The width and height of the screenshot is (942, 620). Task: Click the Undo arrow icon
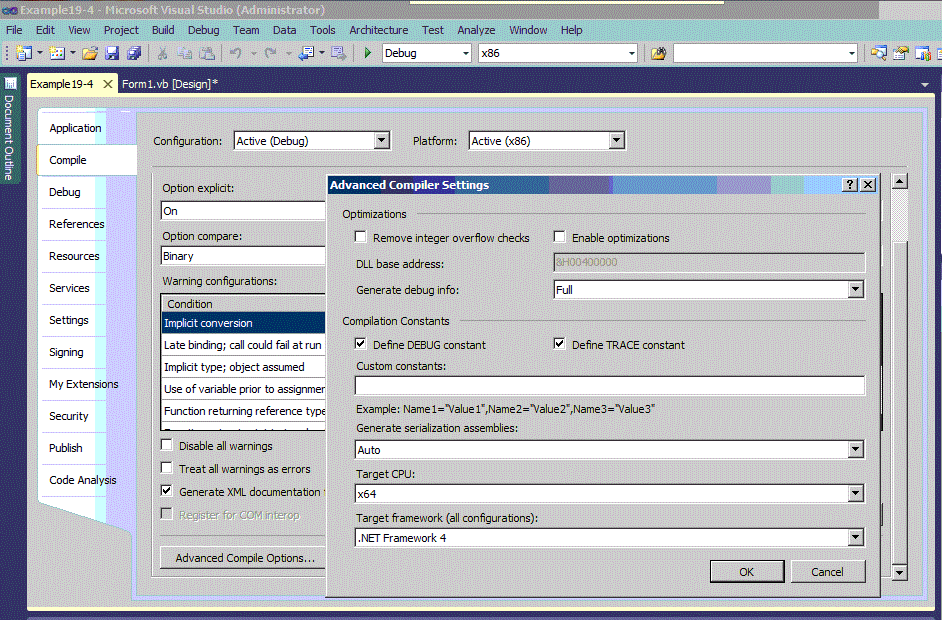[x=236, y=53]
